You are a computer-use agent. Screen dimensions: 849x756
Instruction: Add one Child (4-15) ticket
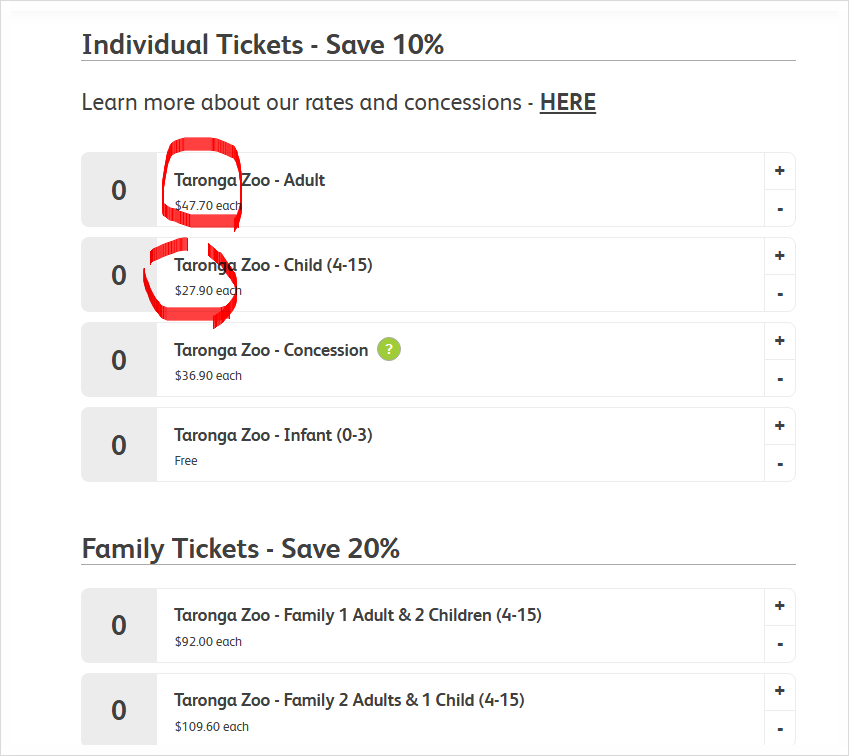[779, 256]
